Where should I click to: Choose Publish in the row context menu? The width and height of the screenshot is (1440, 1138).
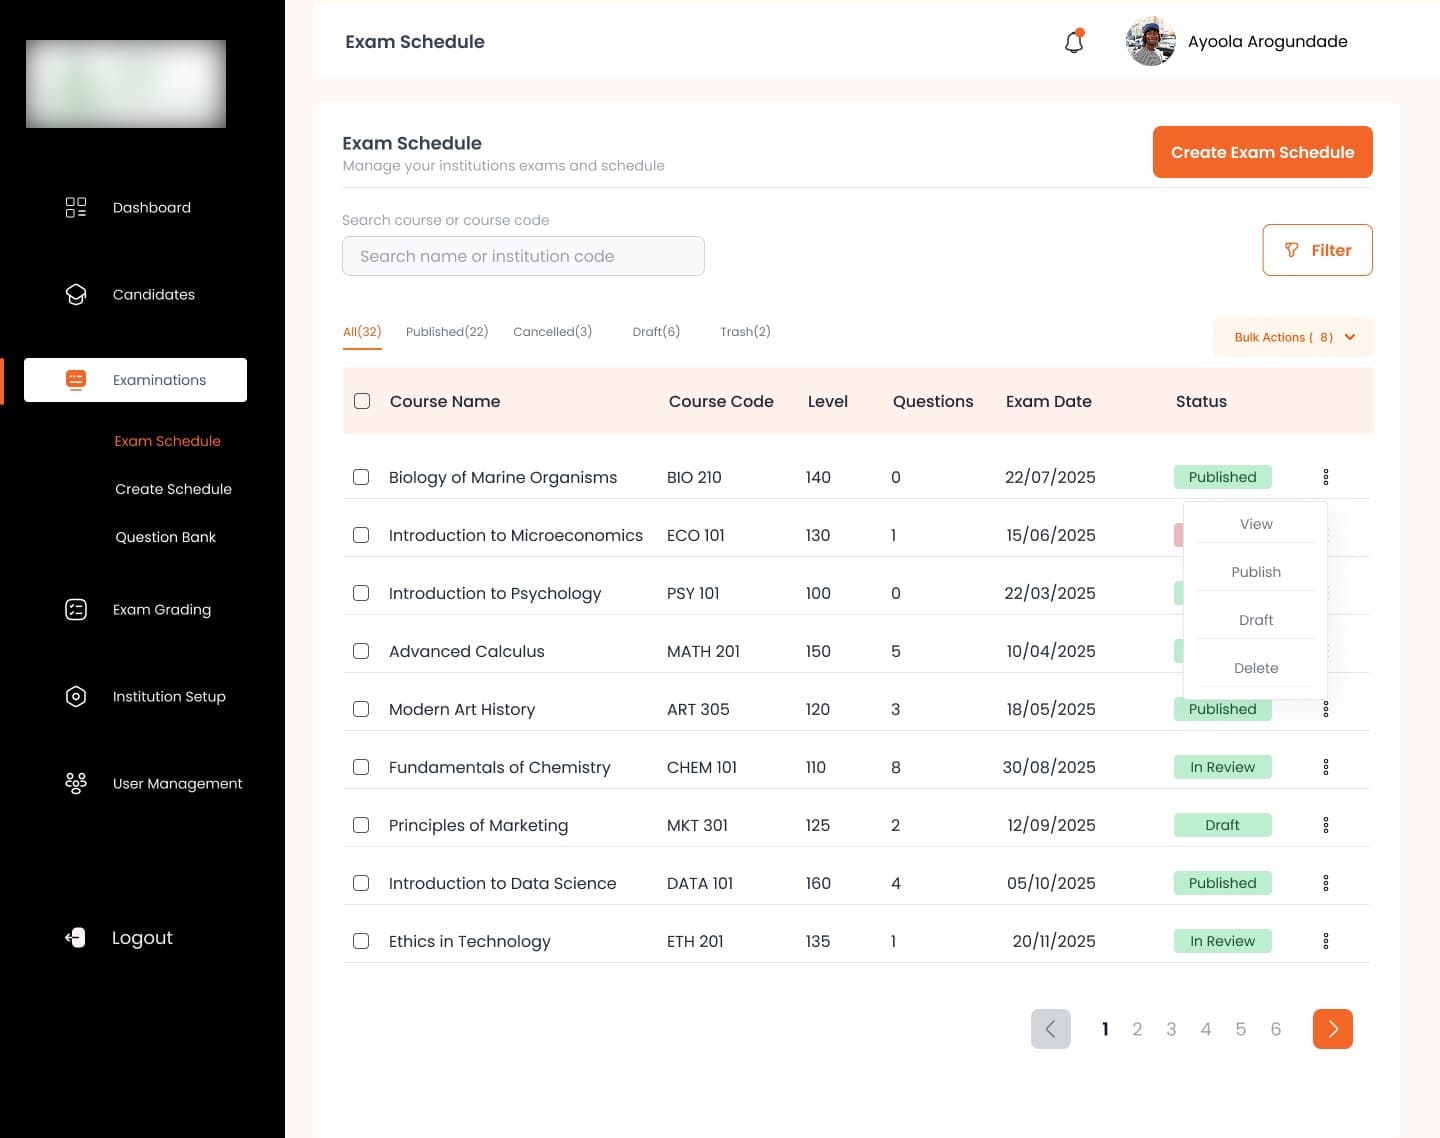pyautogui.click(x=1256, y=572)
